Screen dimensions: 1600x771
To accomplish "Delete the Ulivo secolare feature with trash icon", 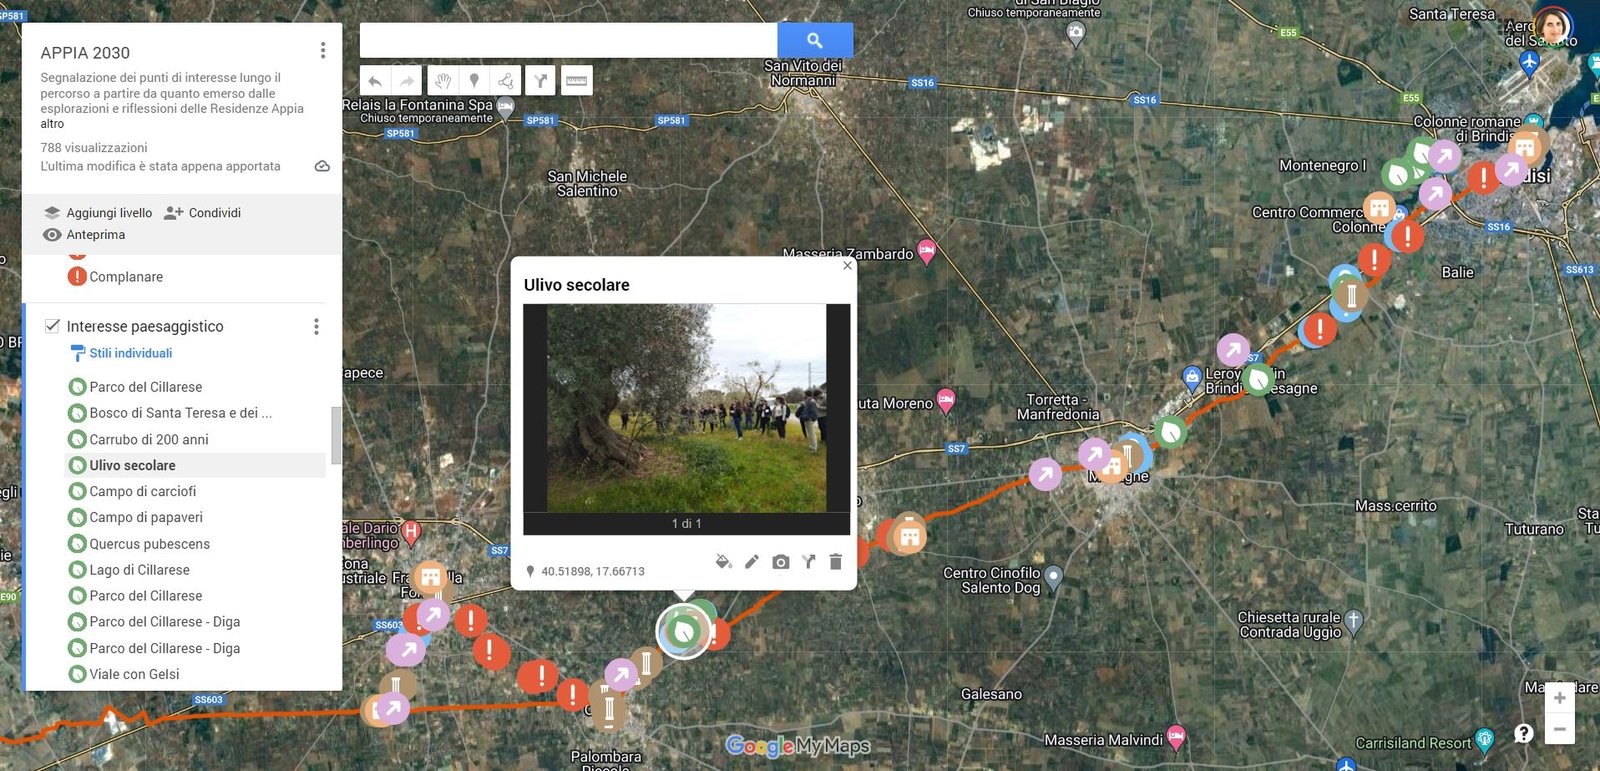I will pos(836,562).
